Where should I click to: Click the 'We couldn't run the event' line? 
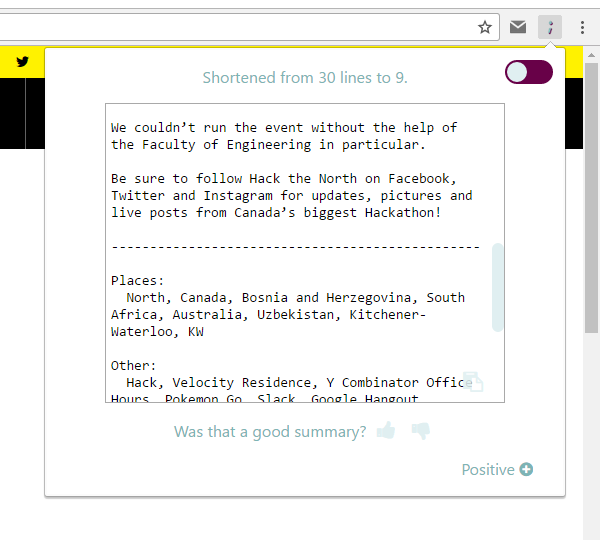point(284,127)
